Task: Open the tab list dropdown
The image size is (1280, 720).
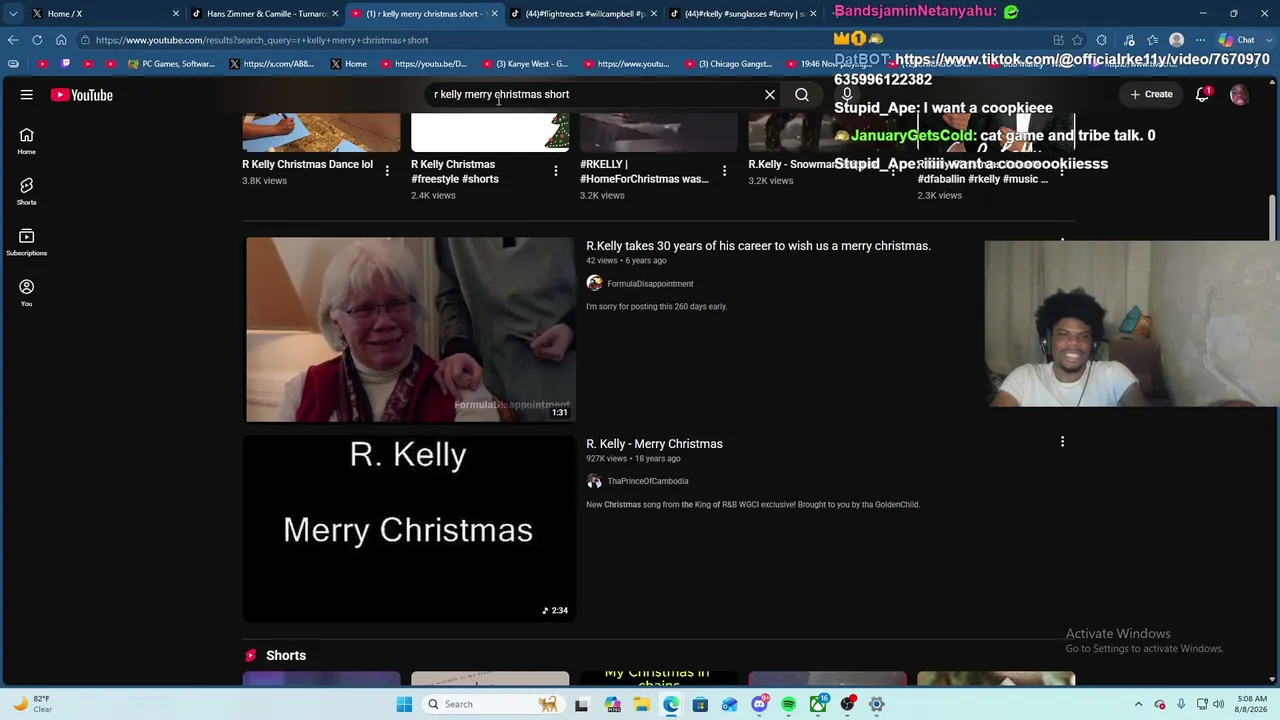Action: 13,13
